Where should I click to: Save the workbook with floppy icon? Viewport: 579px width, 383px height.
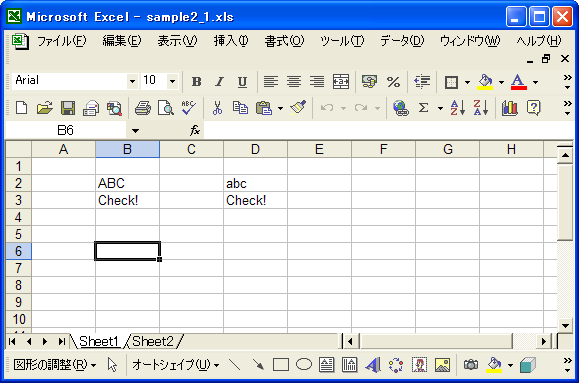pos(68,108)
